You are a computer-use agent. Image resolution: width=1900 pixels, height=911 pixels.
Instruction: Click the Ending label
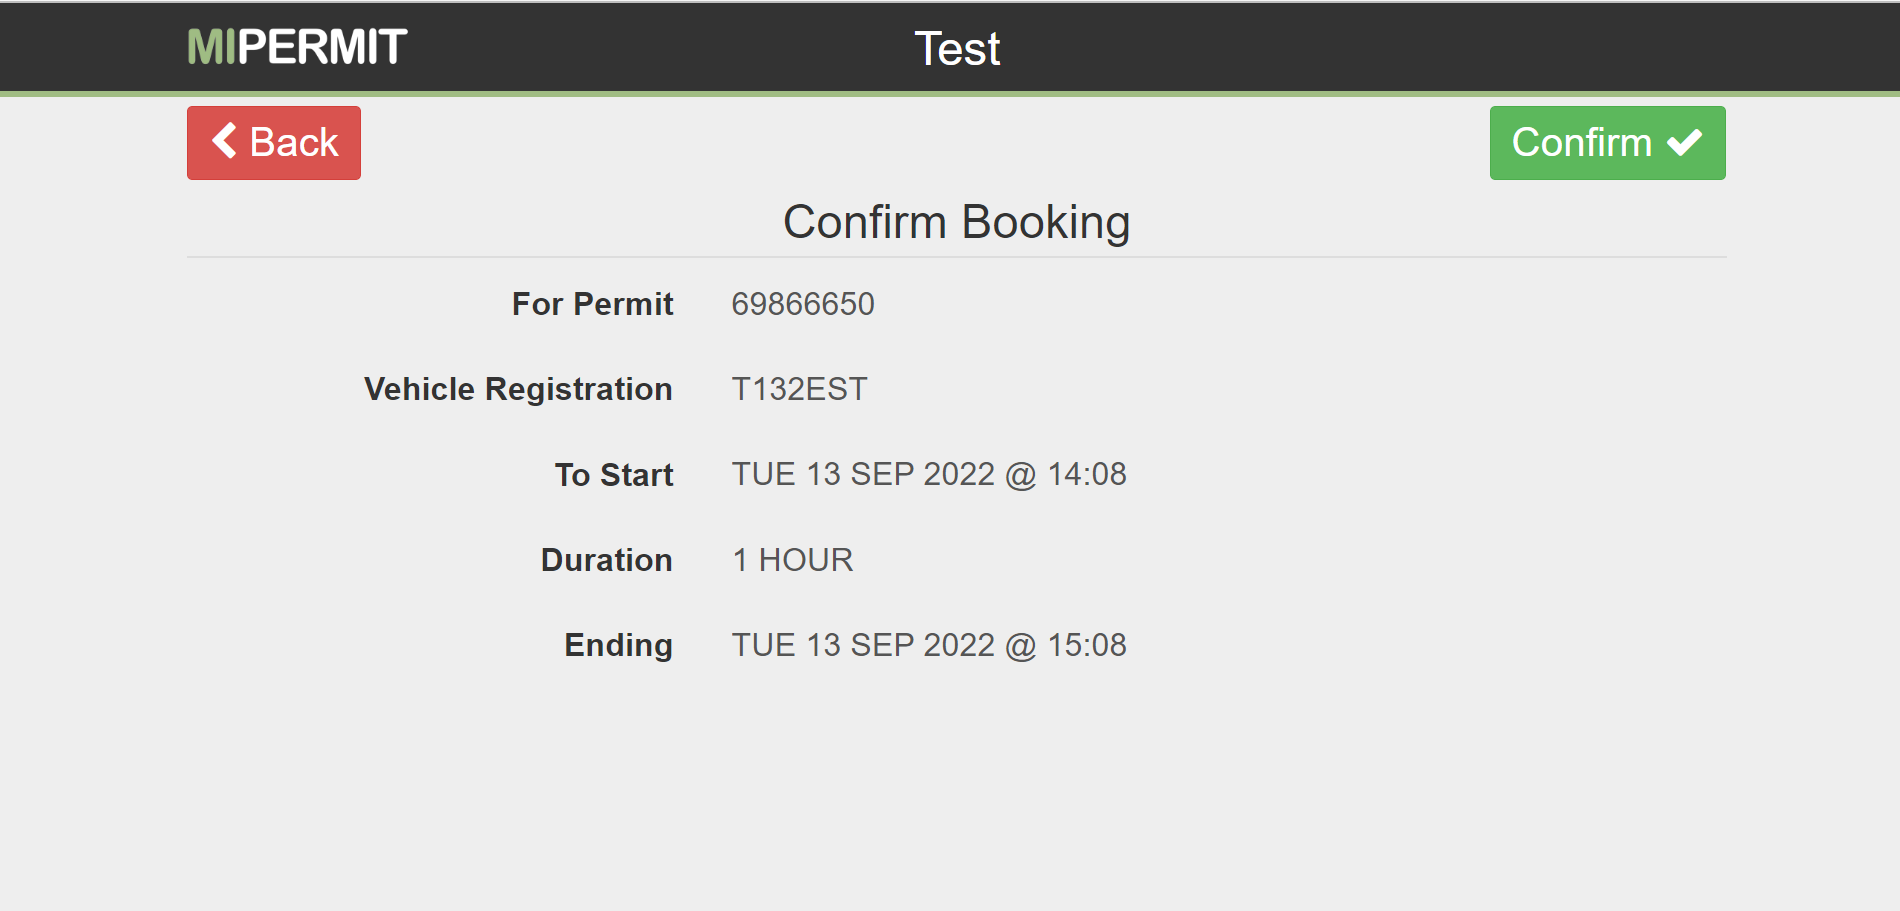(618, 645)
